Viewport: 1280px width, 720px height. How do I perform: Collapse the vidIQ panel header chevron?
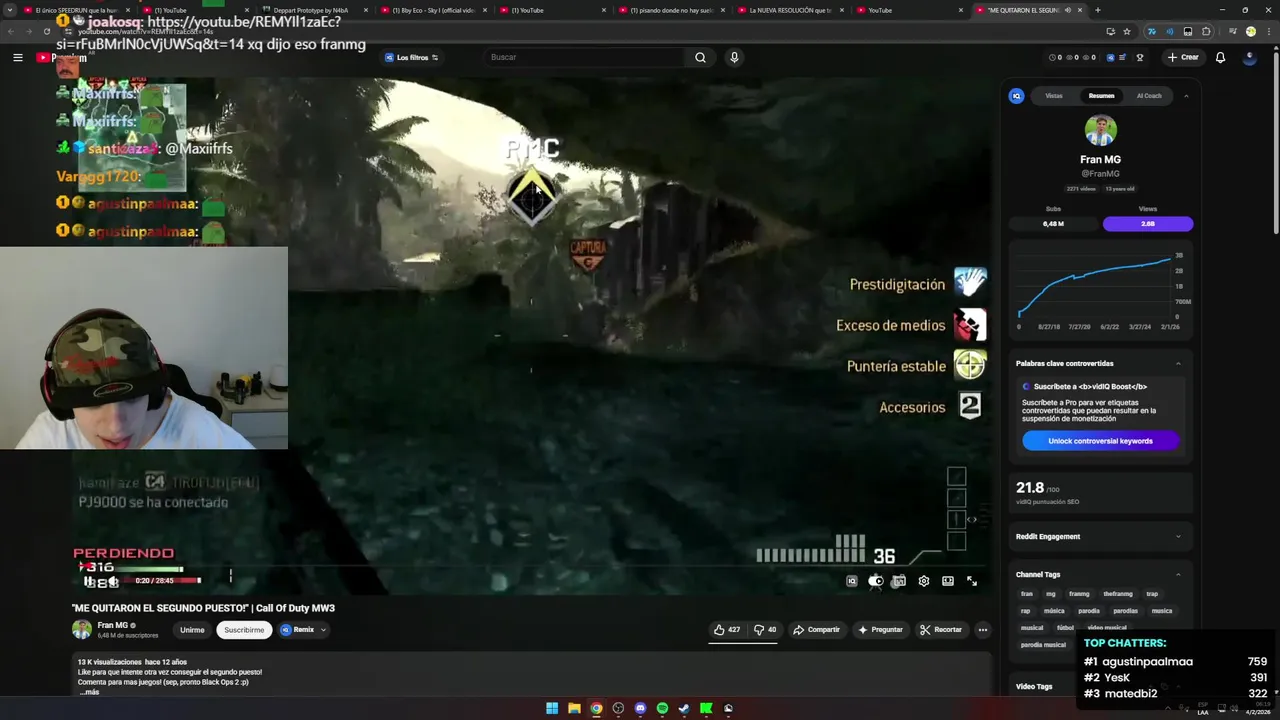pyautogui.click(x=1186, y=96)
